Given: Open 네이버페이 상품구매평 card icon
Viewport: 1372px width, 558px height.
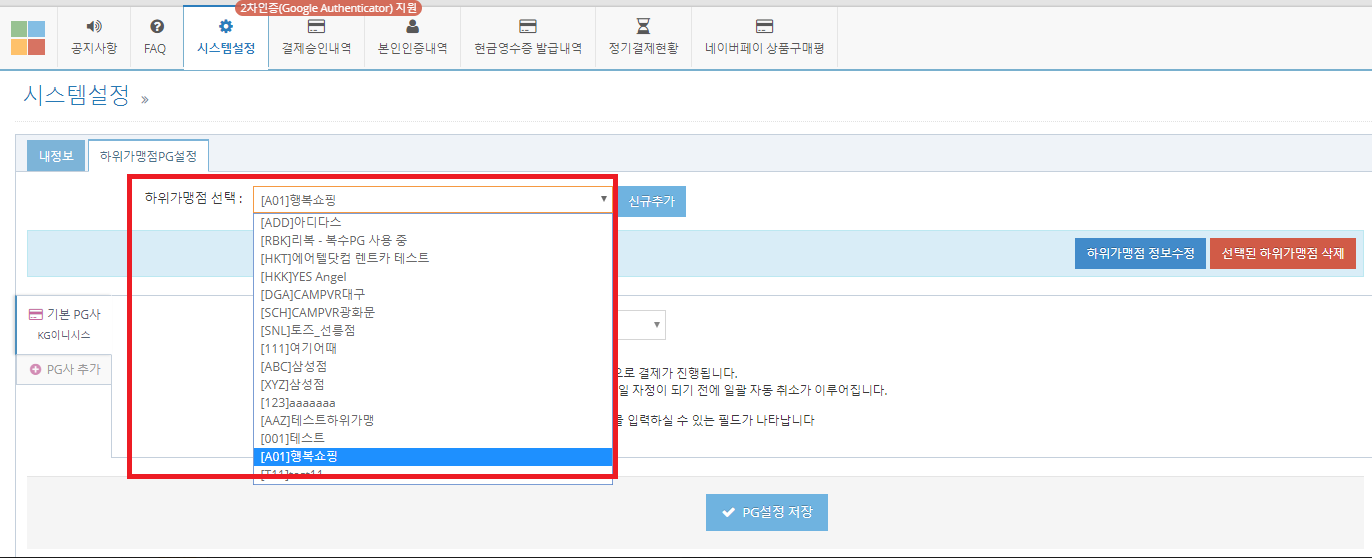Looking at the screenshot, I should (764, 26).
